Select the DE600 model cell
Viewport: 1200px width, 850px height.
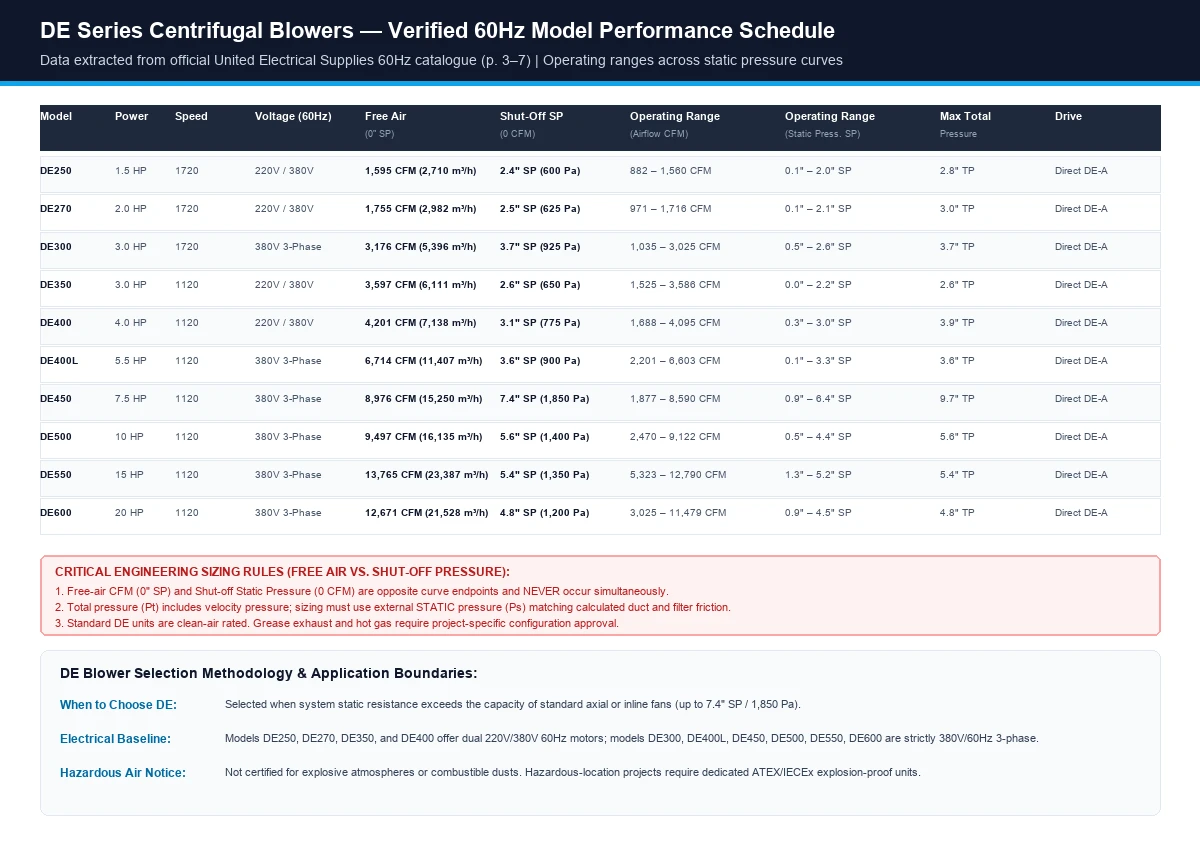[x=56, y=513]
